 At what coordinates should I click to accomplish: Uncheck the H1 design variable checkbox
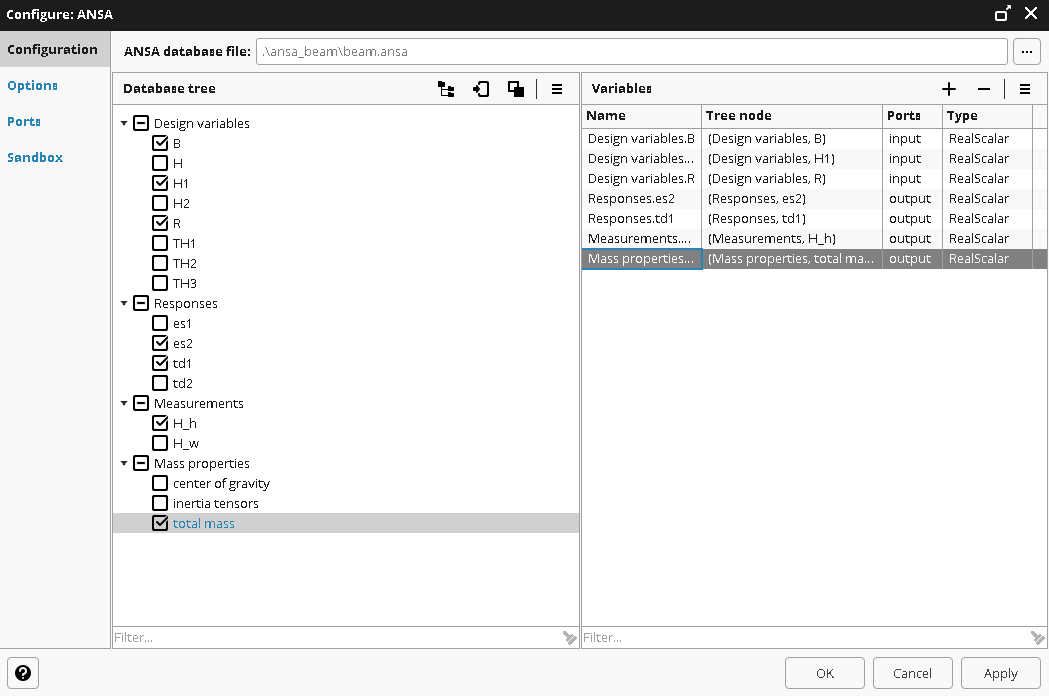coord(160,183)
